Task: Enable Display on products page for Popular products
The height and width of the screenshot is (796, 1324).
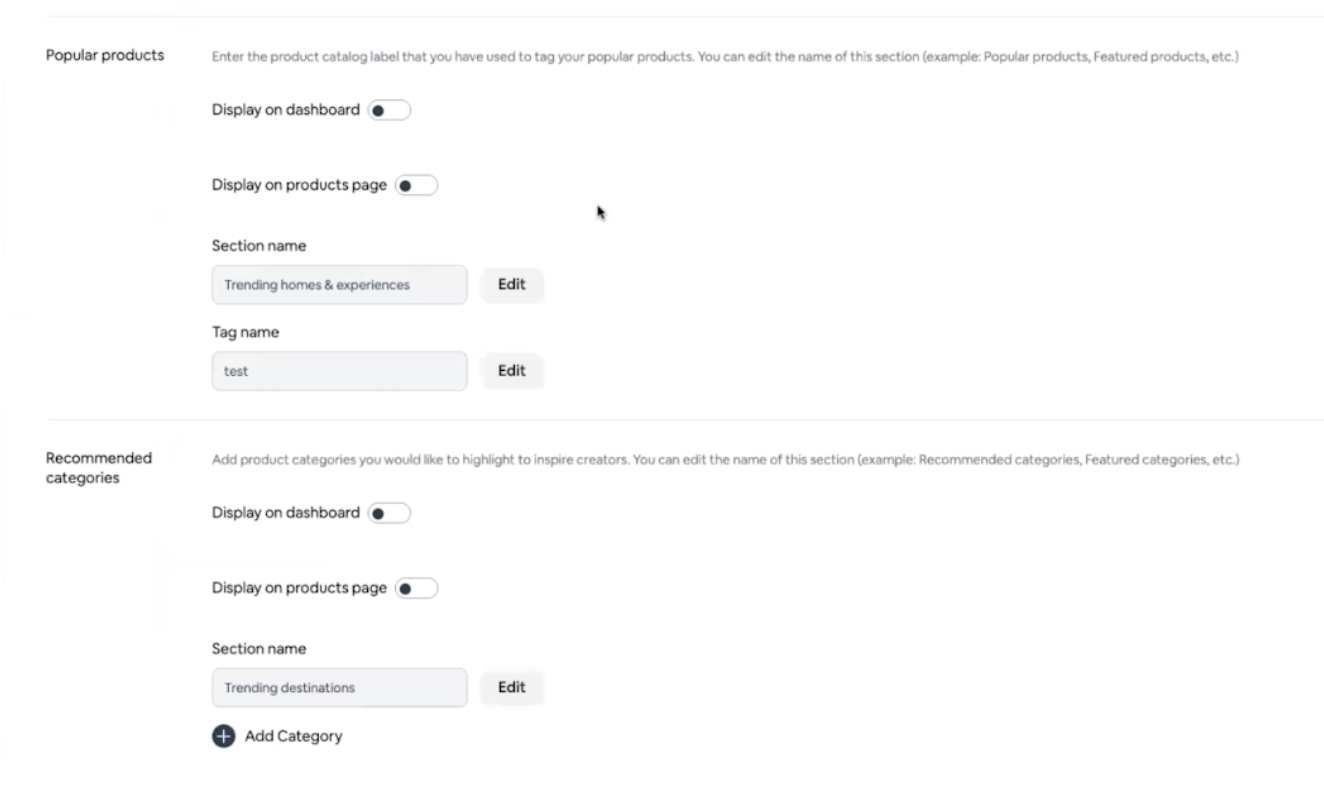Action: (416, 185)
